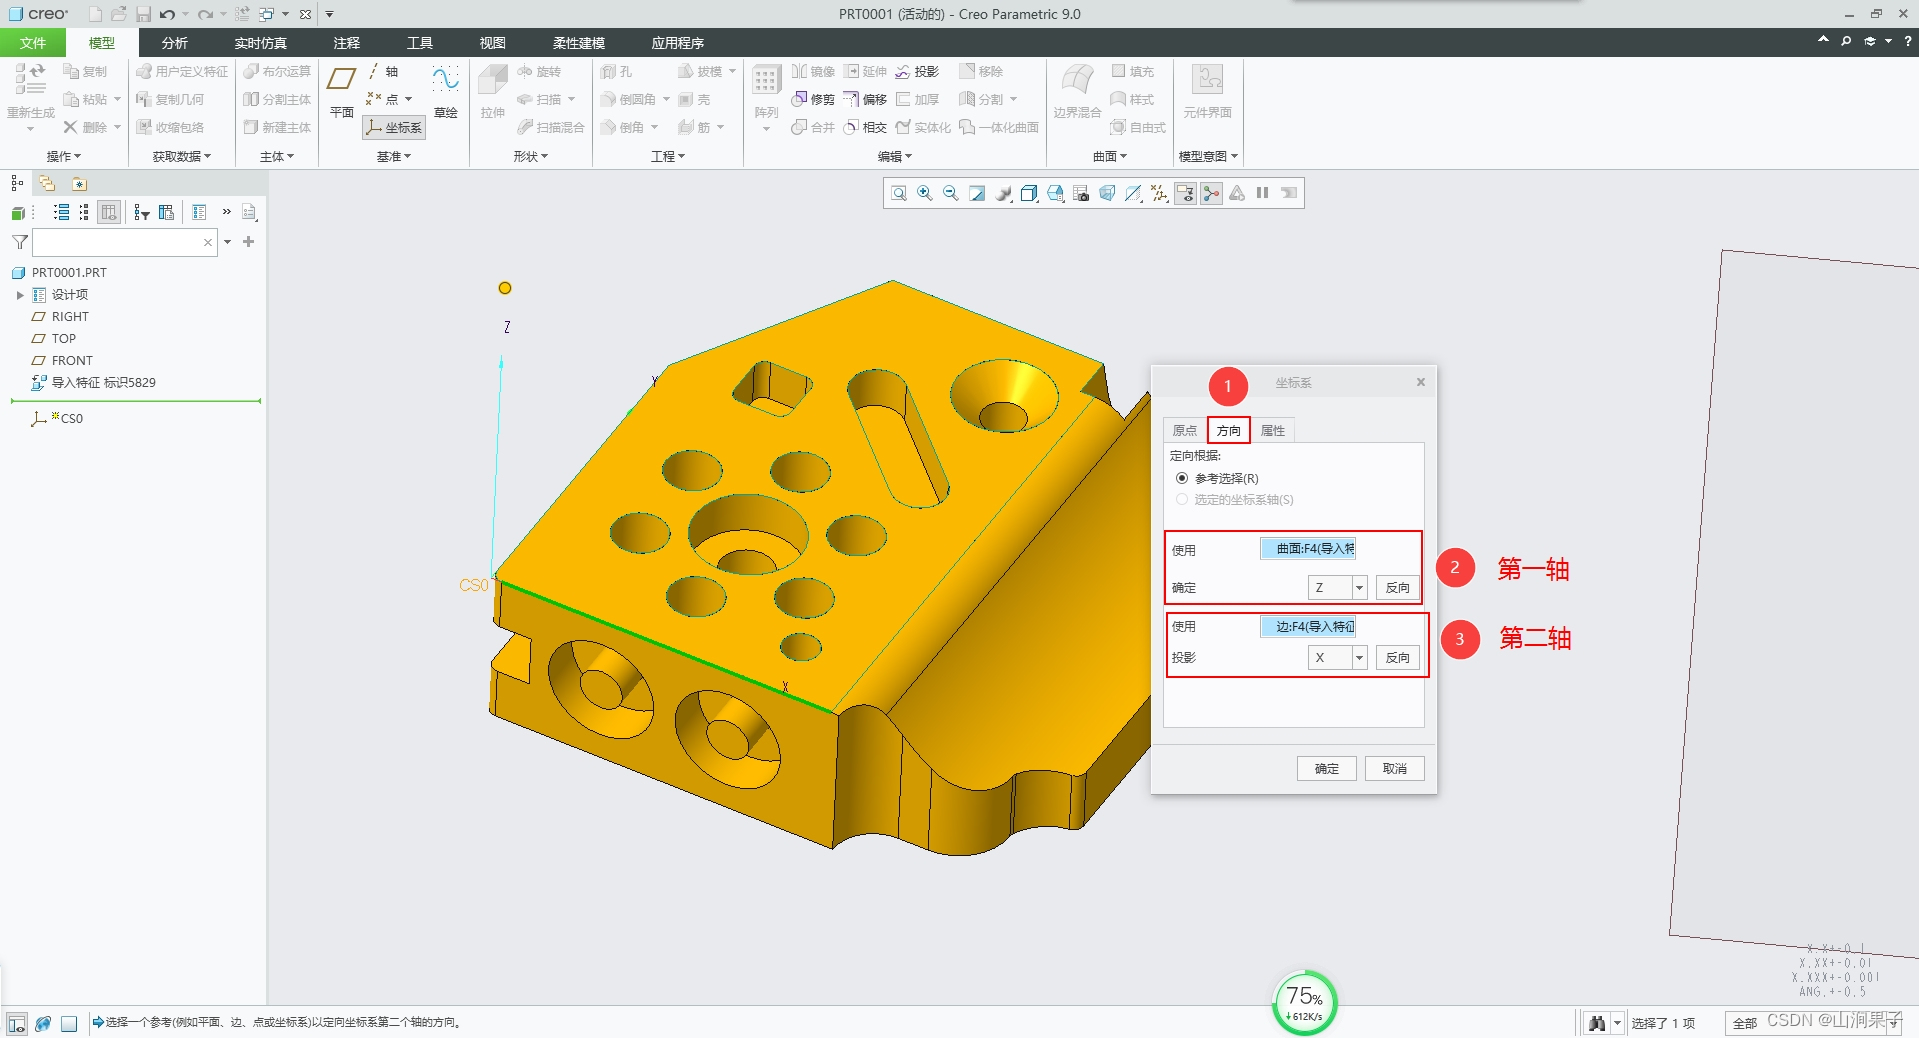Click the Zoom In magnifier icon
1919x1038 pixels.
[925, 193]
